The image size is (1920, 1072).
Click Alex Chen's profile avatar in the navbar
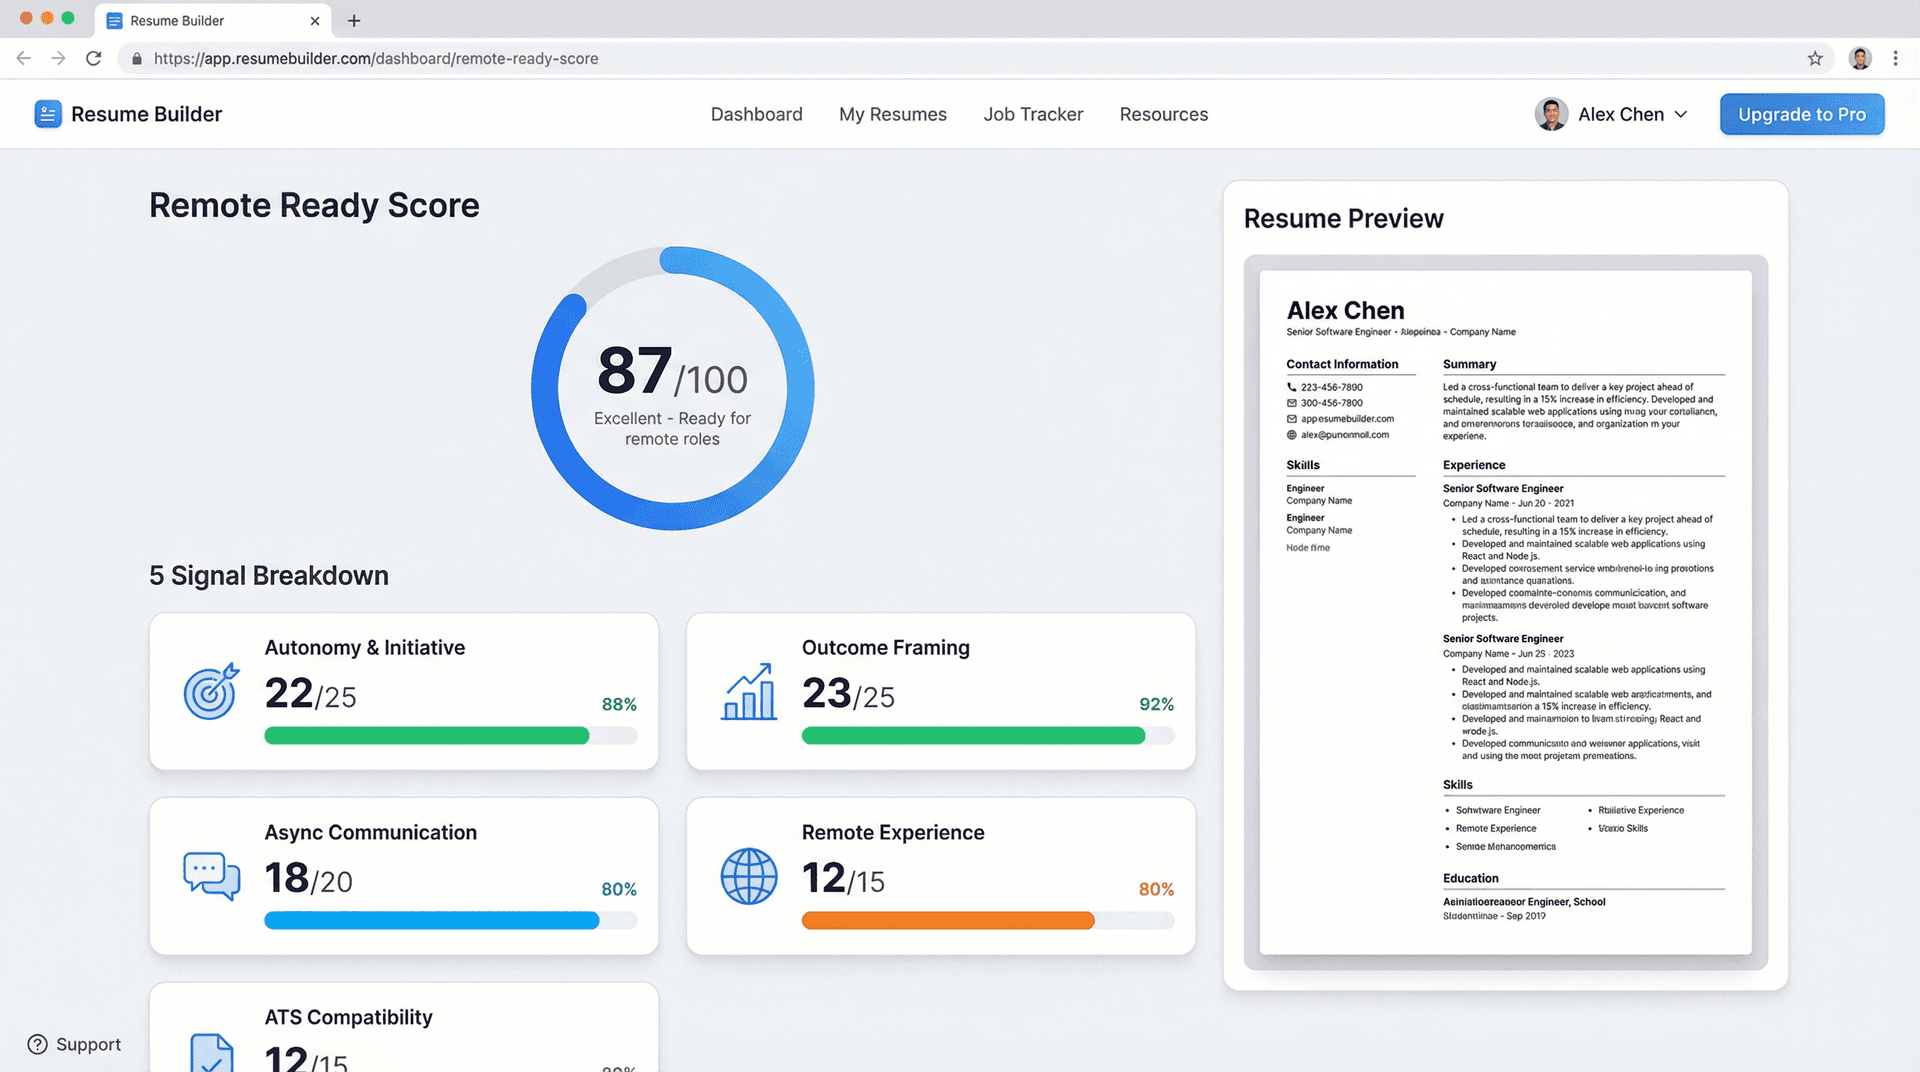(1551, 114)
